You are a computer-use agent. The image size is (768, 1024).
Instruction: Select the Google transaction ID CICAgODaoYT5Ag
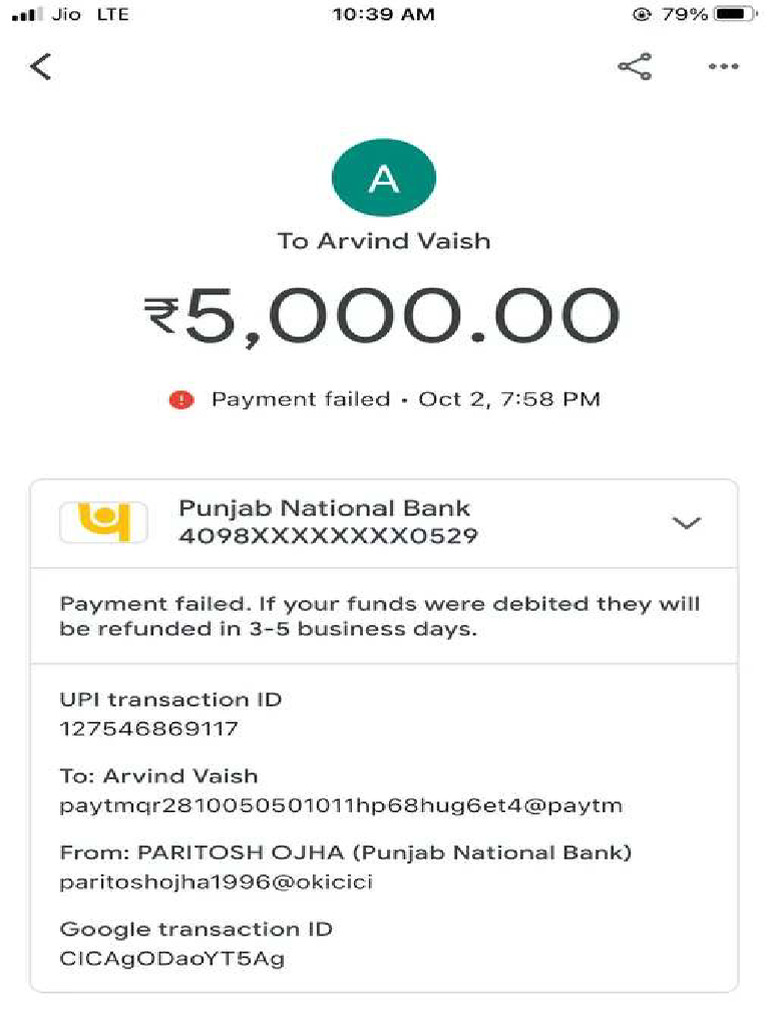point(172,959)
